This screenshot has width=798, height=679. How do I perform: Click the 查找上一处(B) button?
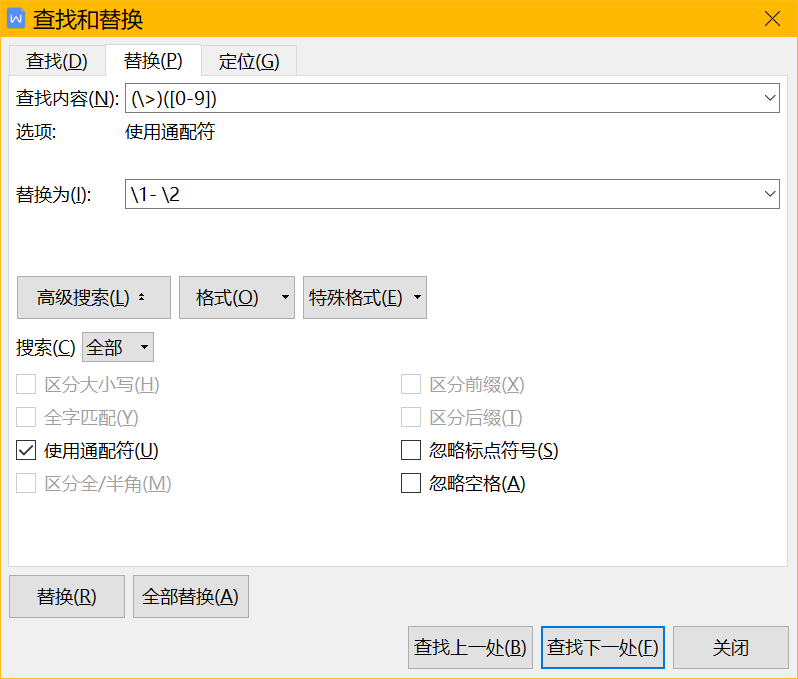click(470, 648)
